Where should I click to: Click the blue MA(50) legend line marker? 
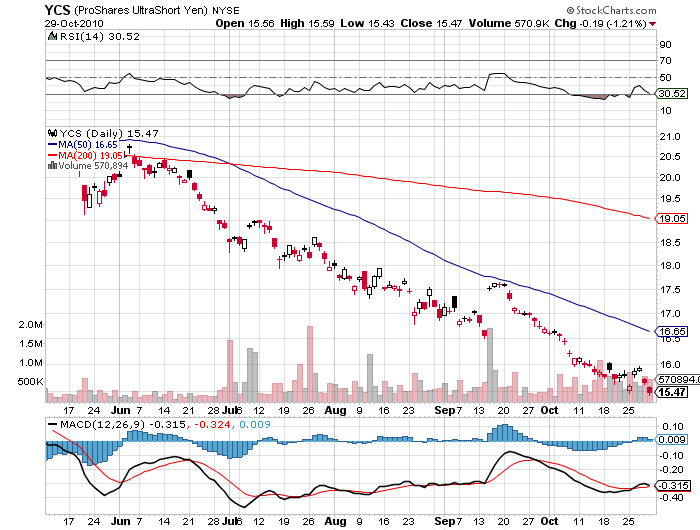[x=52, y=145]
